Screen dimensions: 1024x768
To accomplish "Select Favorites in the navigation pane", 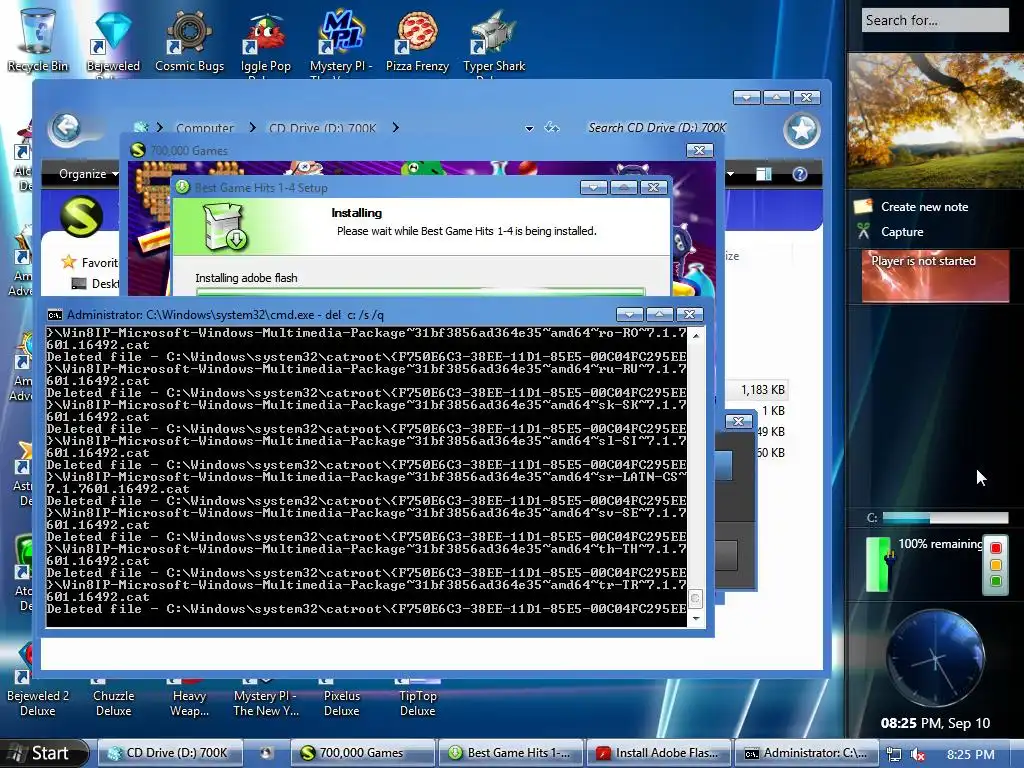I will coord(91,263).
